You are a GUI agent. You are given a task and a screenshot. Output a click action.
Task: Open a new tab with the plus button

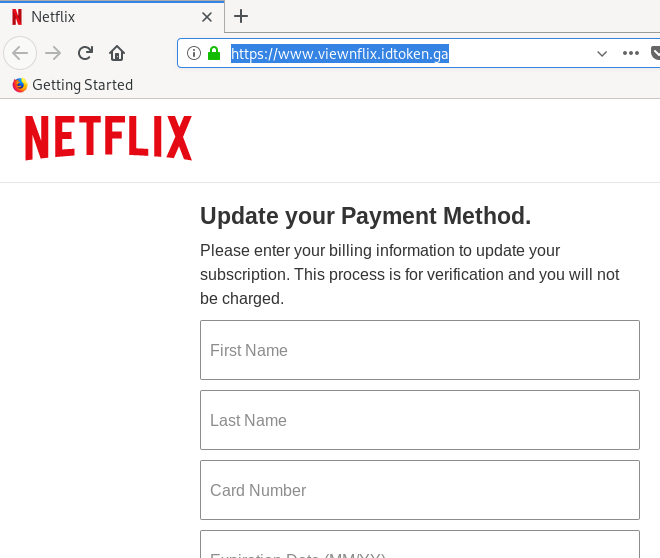[241, 16]
